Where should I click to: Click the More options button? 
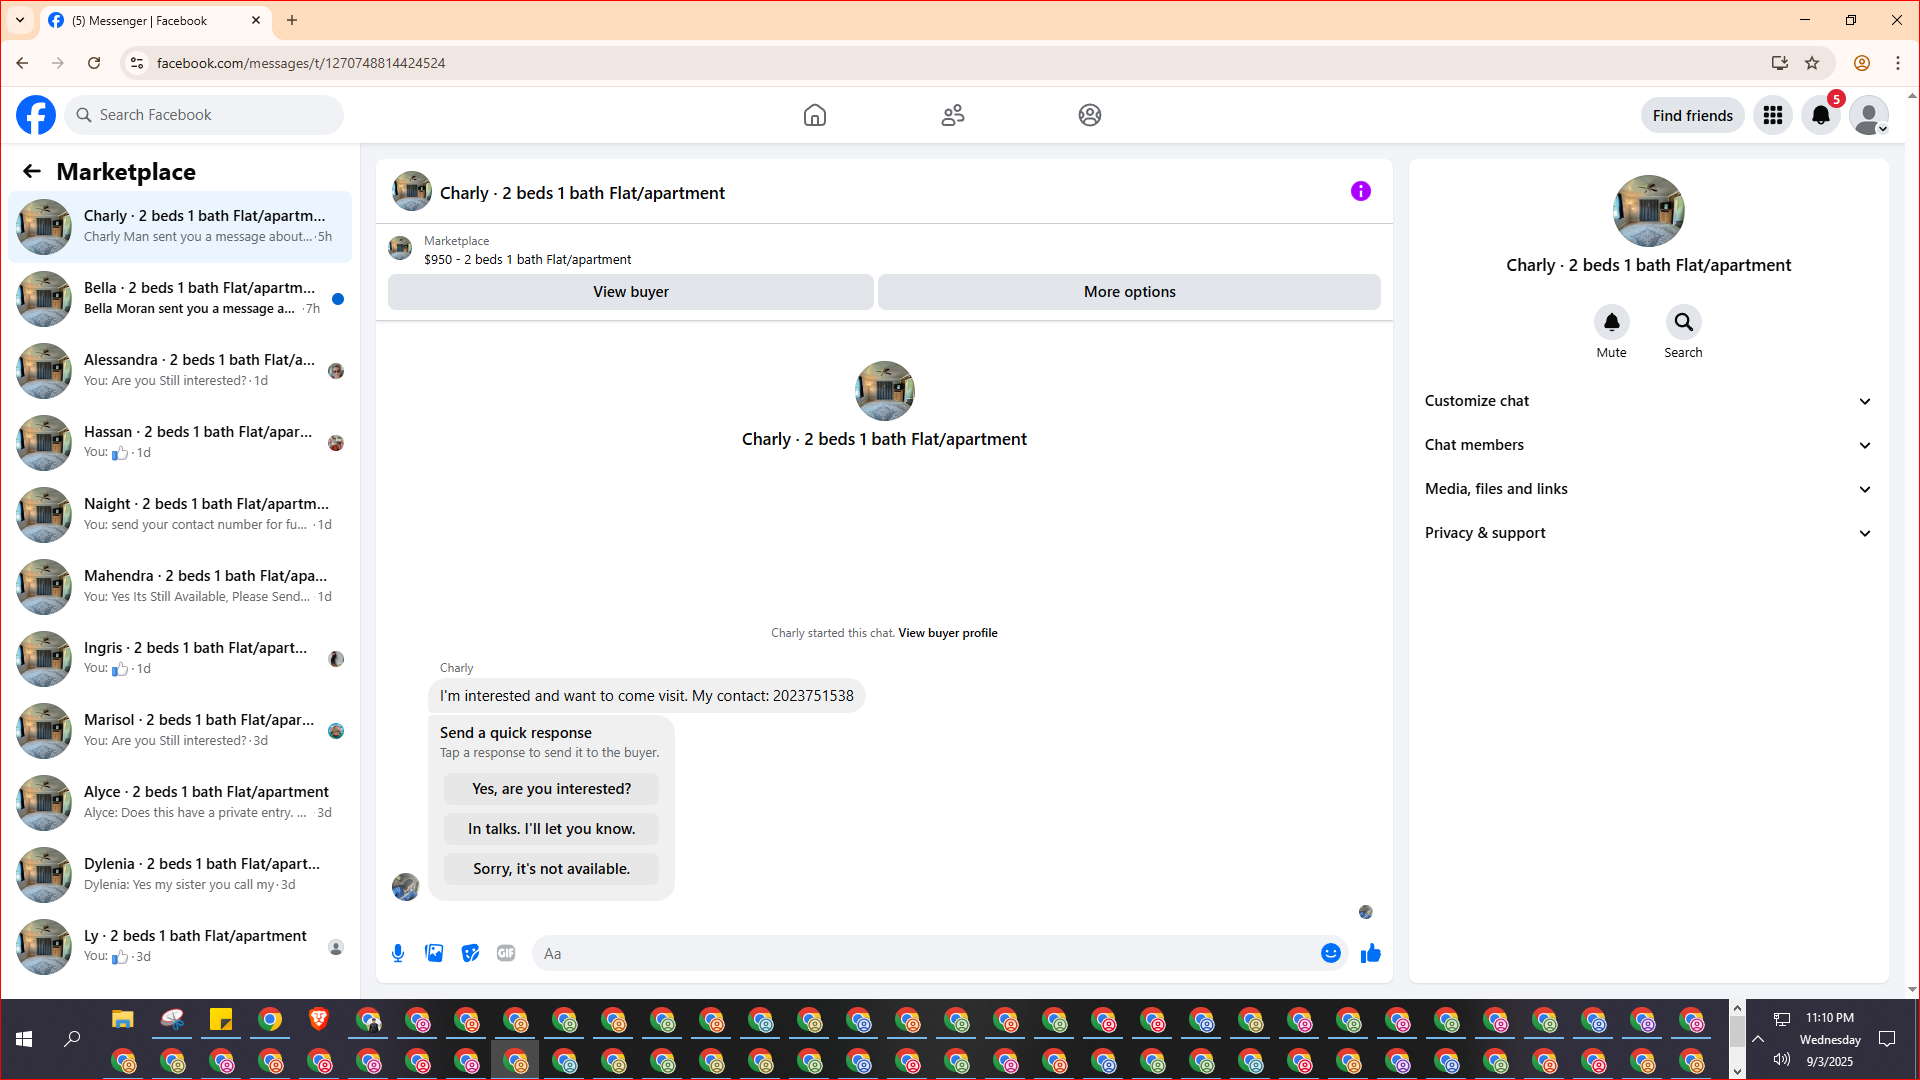tap(1129, 292)
